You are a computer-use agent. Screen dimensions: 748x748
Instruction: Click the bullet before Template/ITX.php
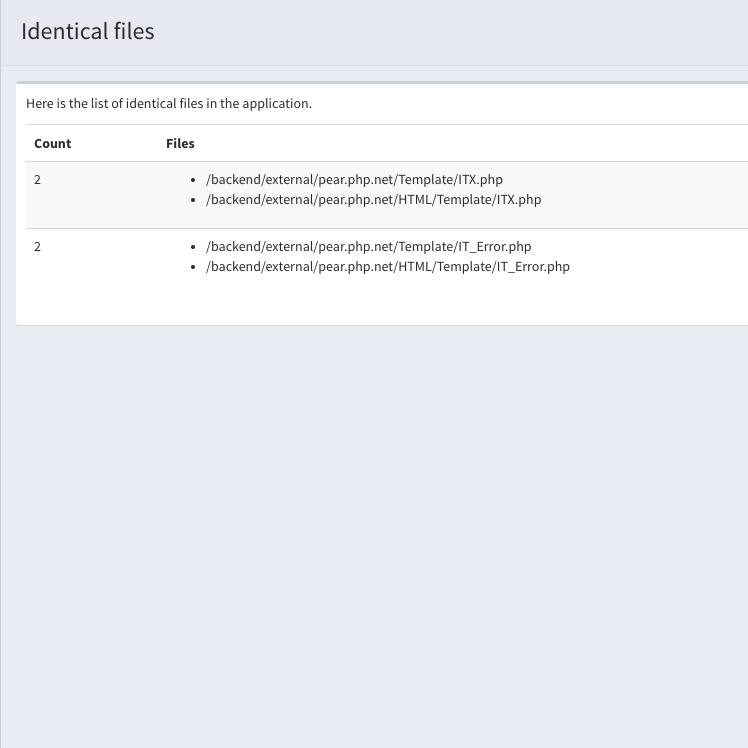[x=193, y=180]
